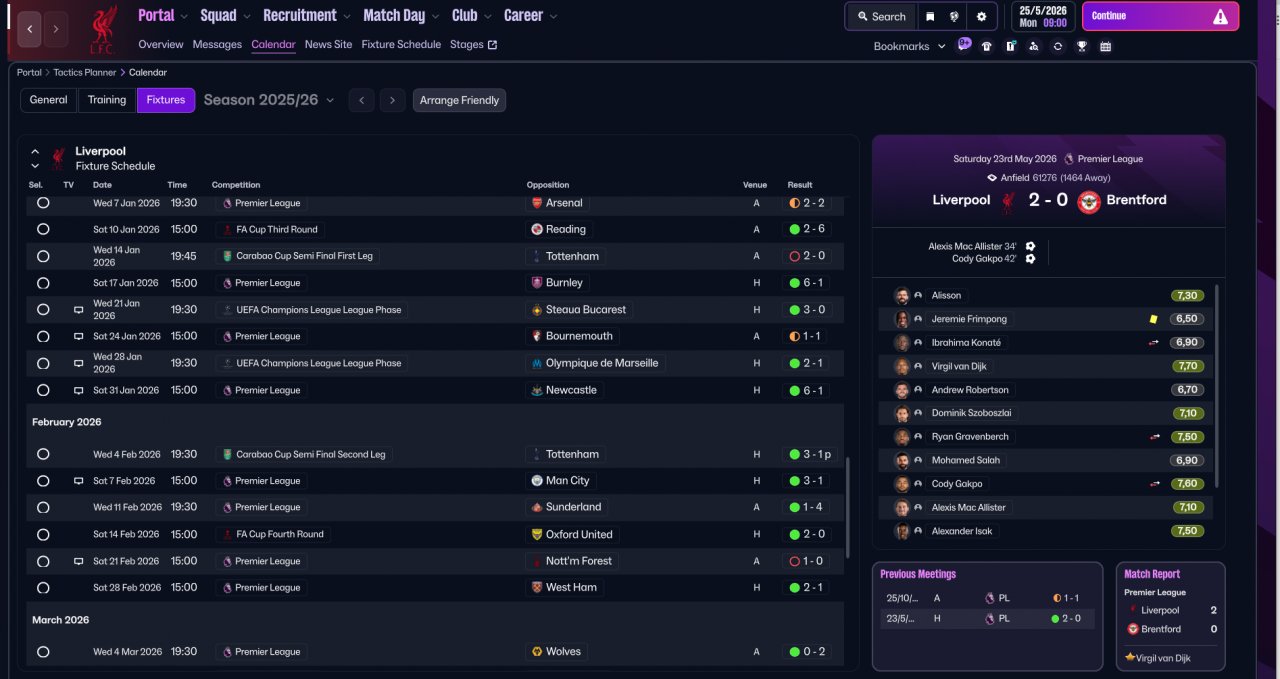This screenshot has width=1280, height=679.
Task: Click the Search button
Action: click(880, 16)
